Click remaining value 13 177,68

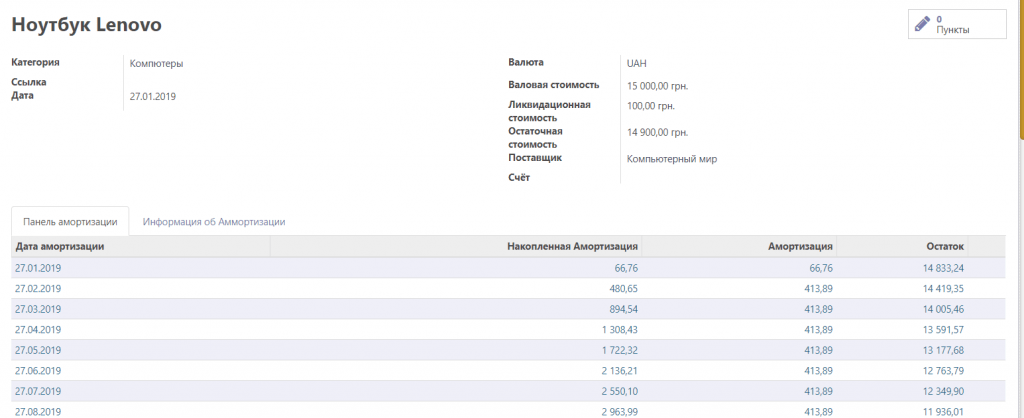(x=943, y=350)
